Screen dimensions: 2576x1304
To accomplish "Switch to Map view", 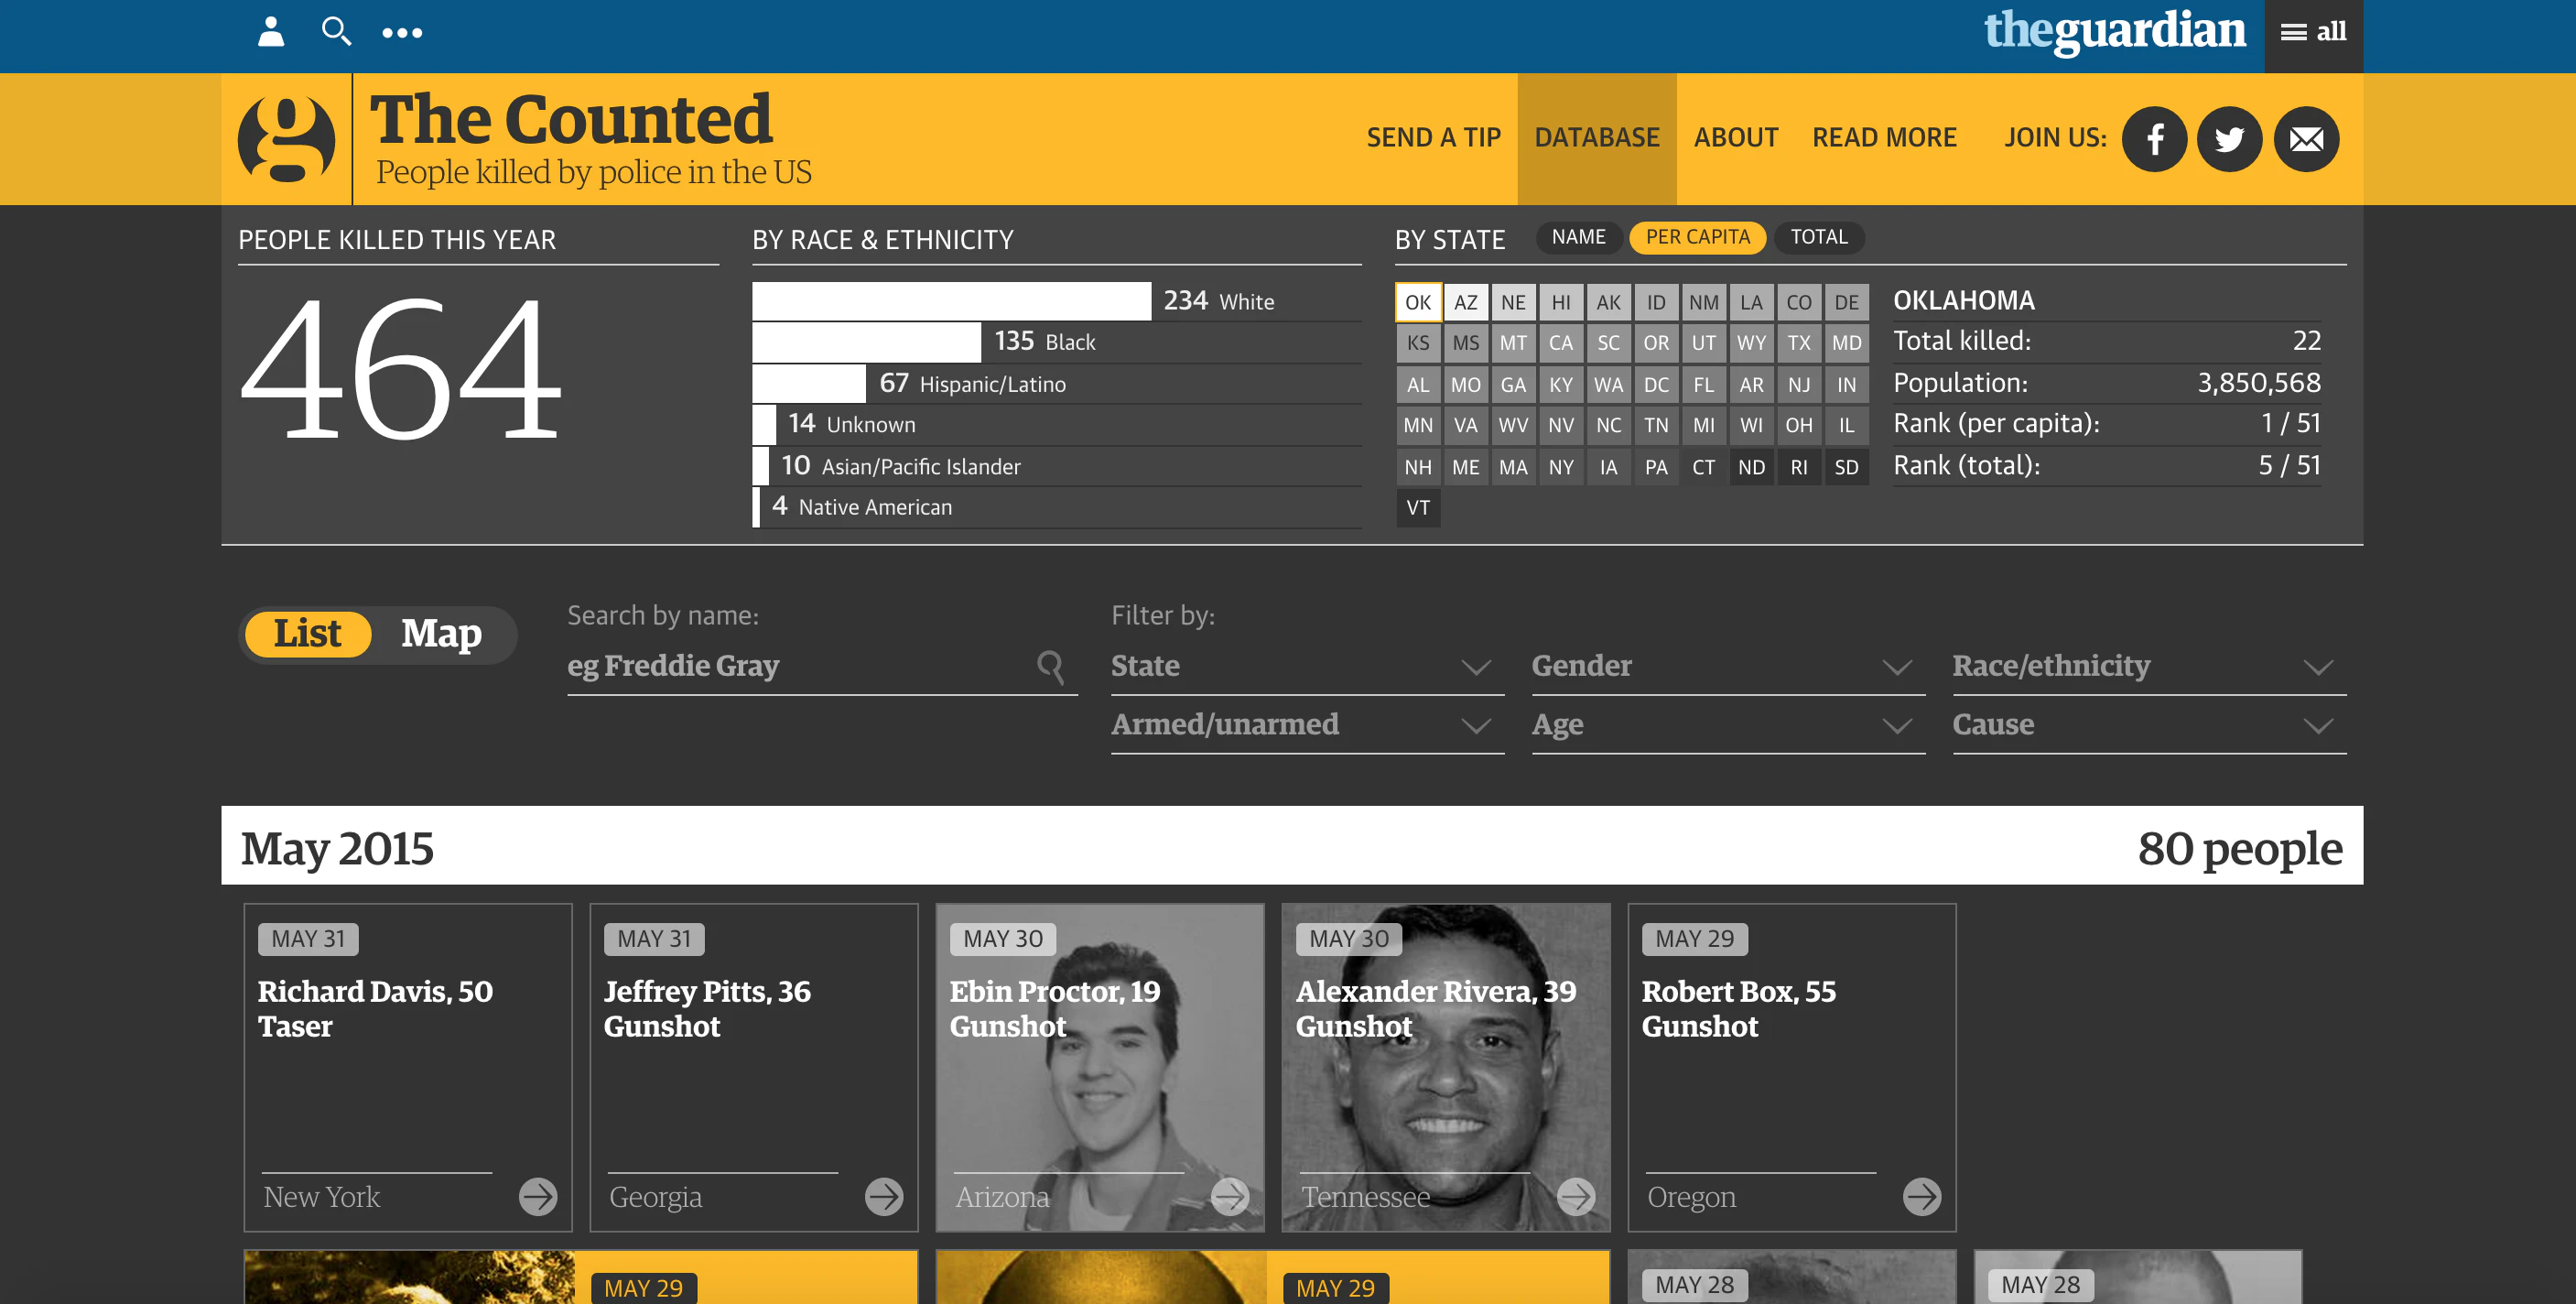I will coord(441,634).
